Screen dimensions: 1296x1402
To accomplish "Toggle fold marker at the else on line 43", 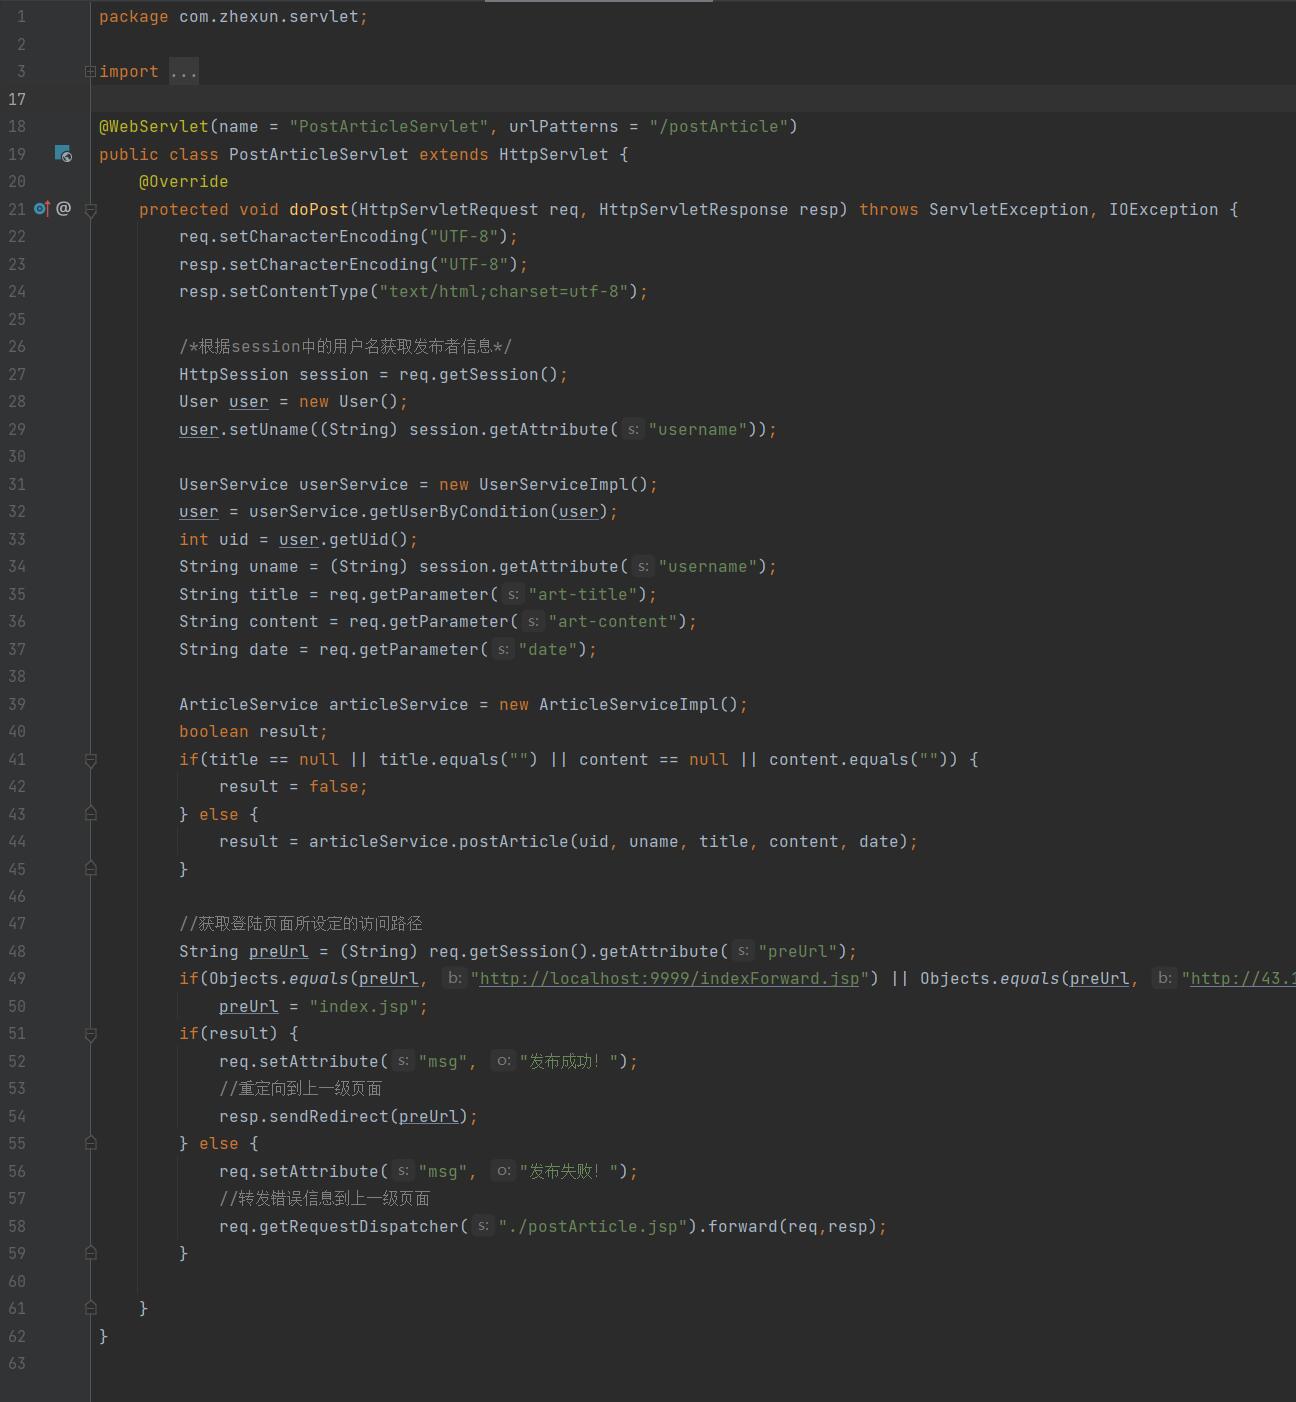I will [90, 814].
